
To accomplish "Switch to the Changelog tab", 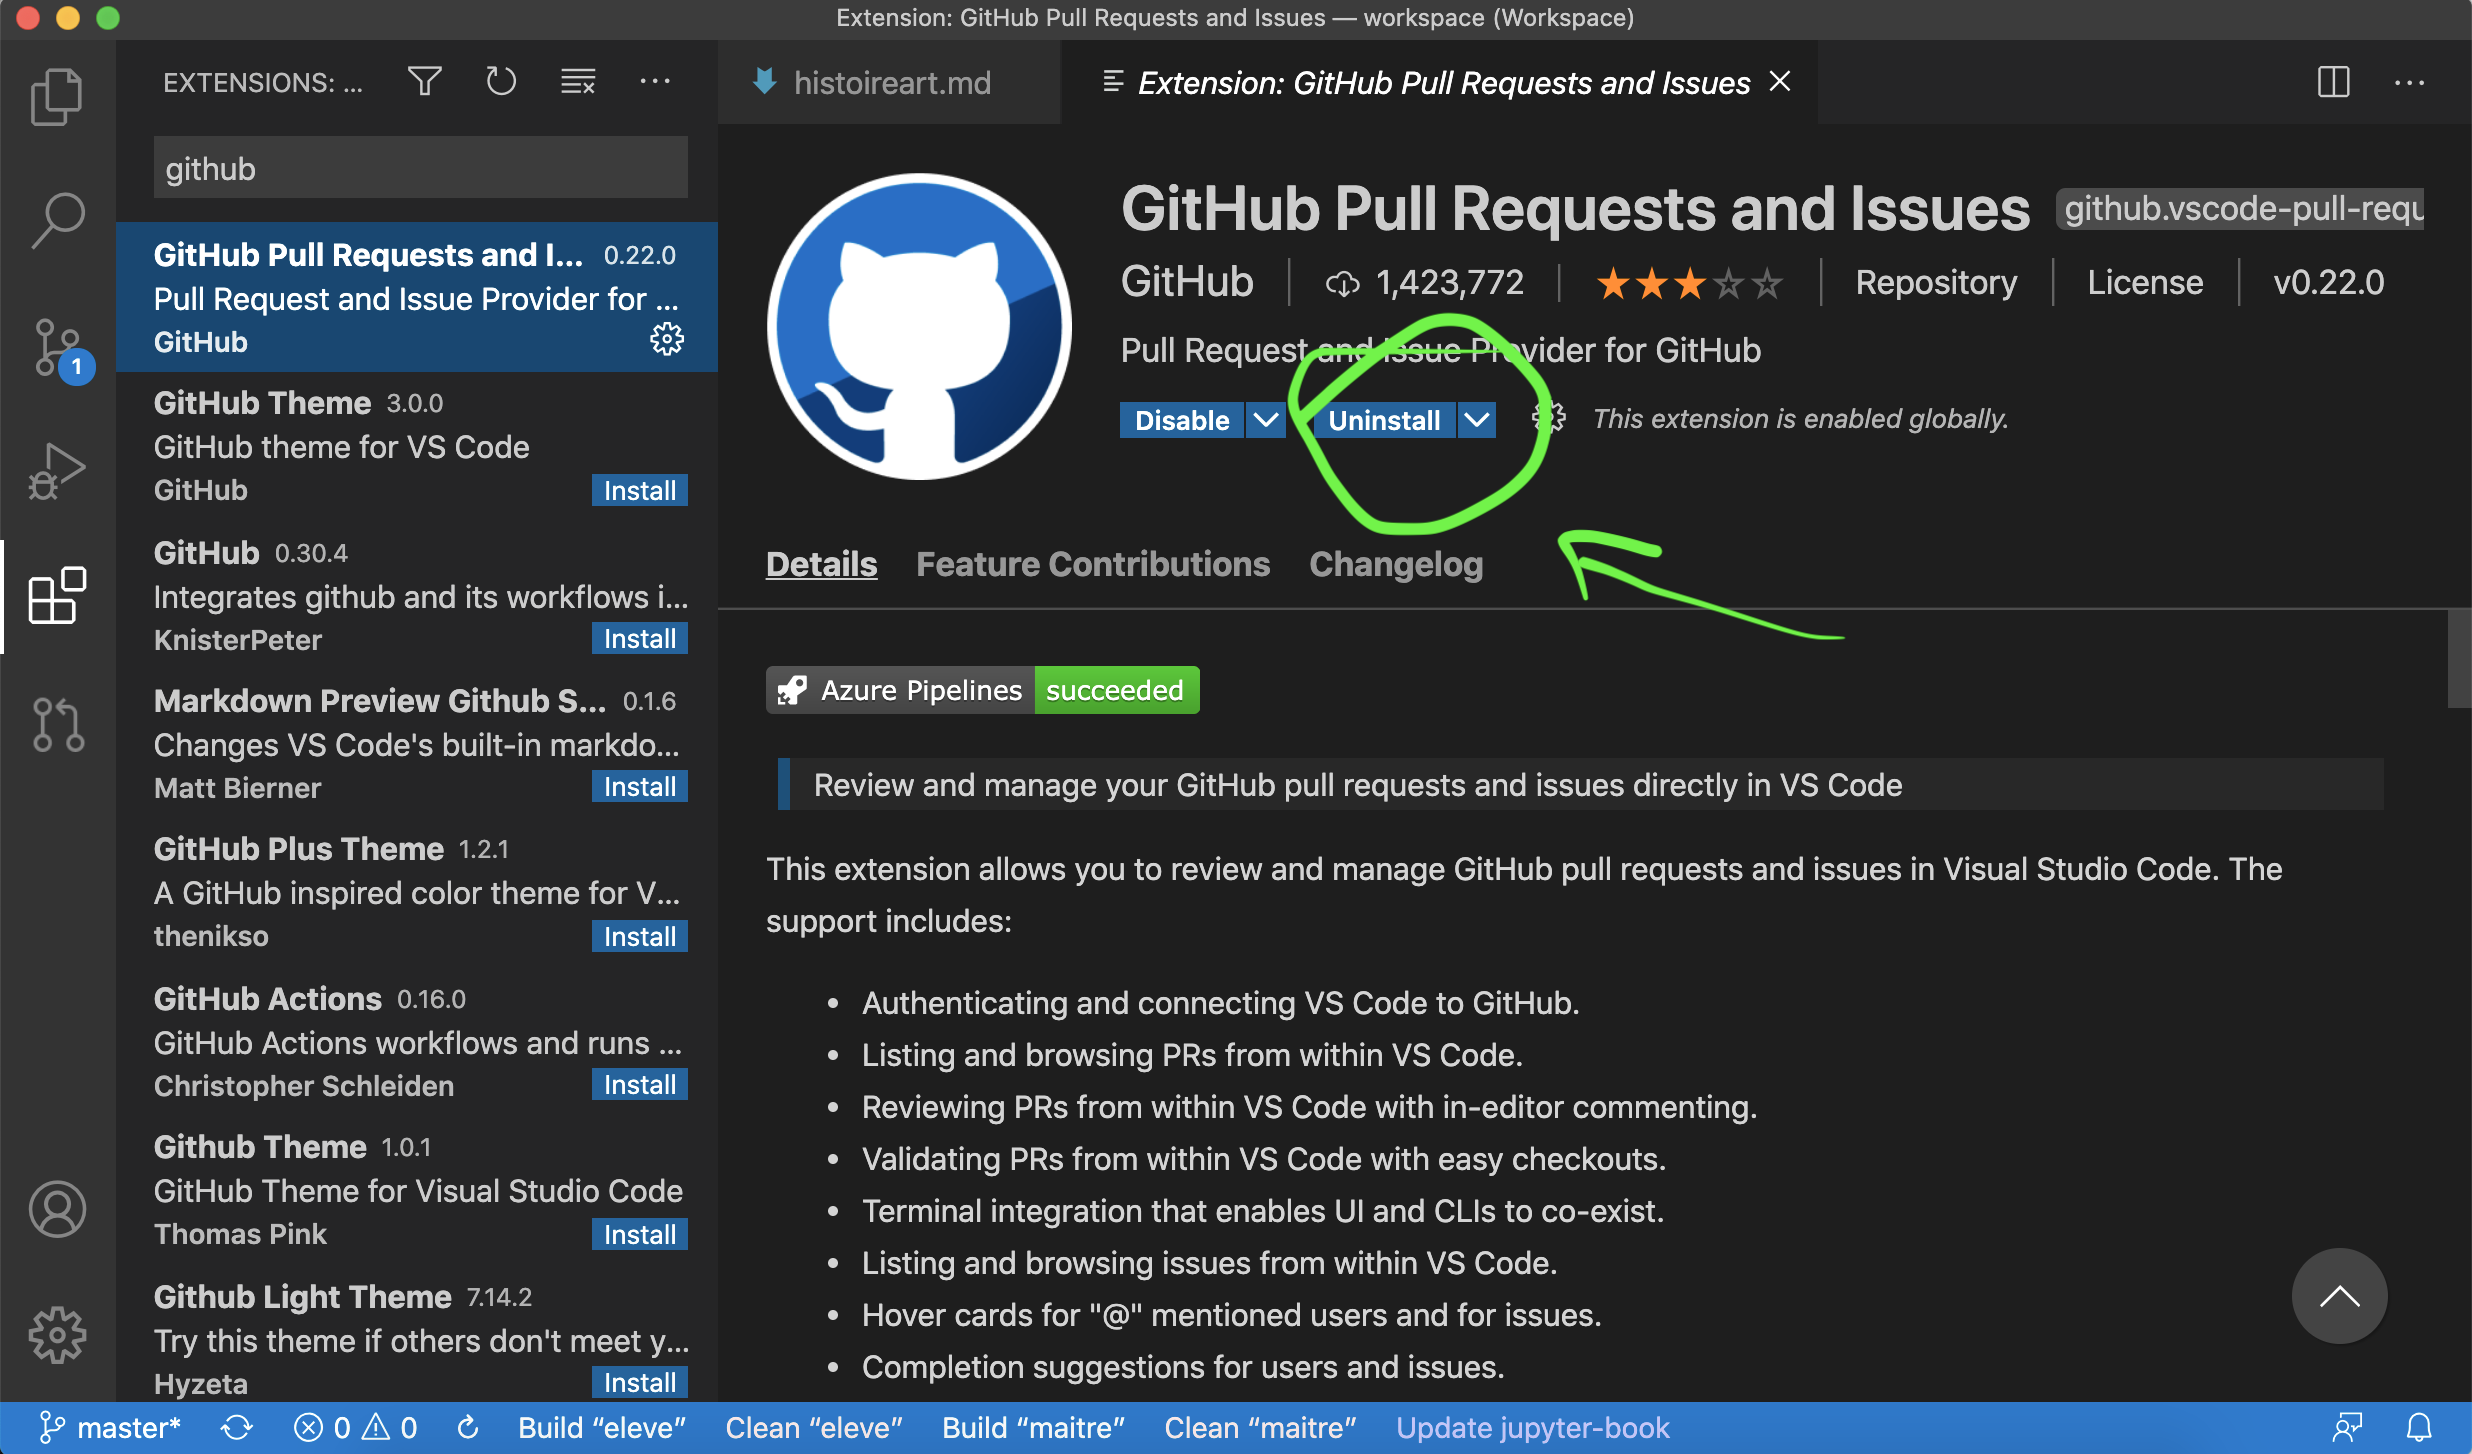I will point(1396,564).
